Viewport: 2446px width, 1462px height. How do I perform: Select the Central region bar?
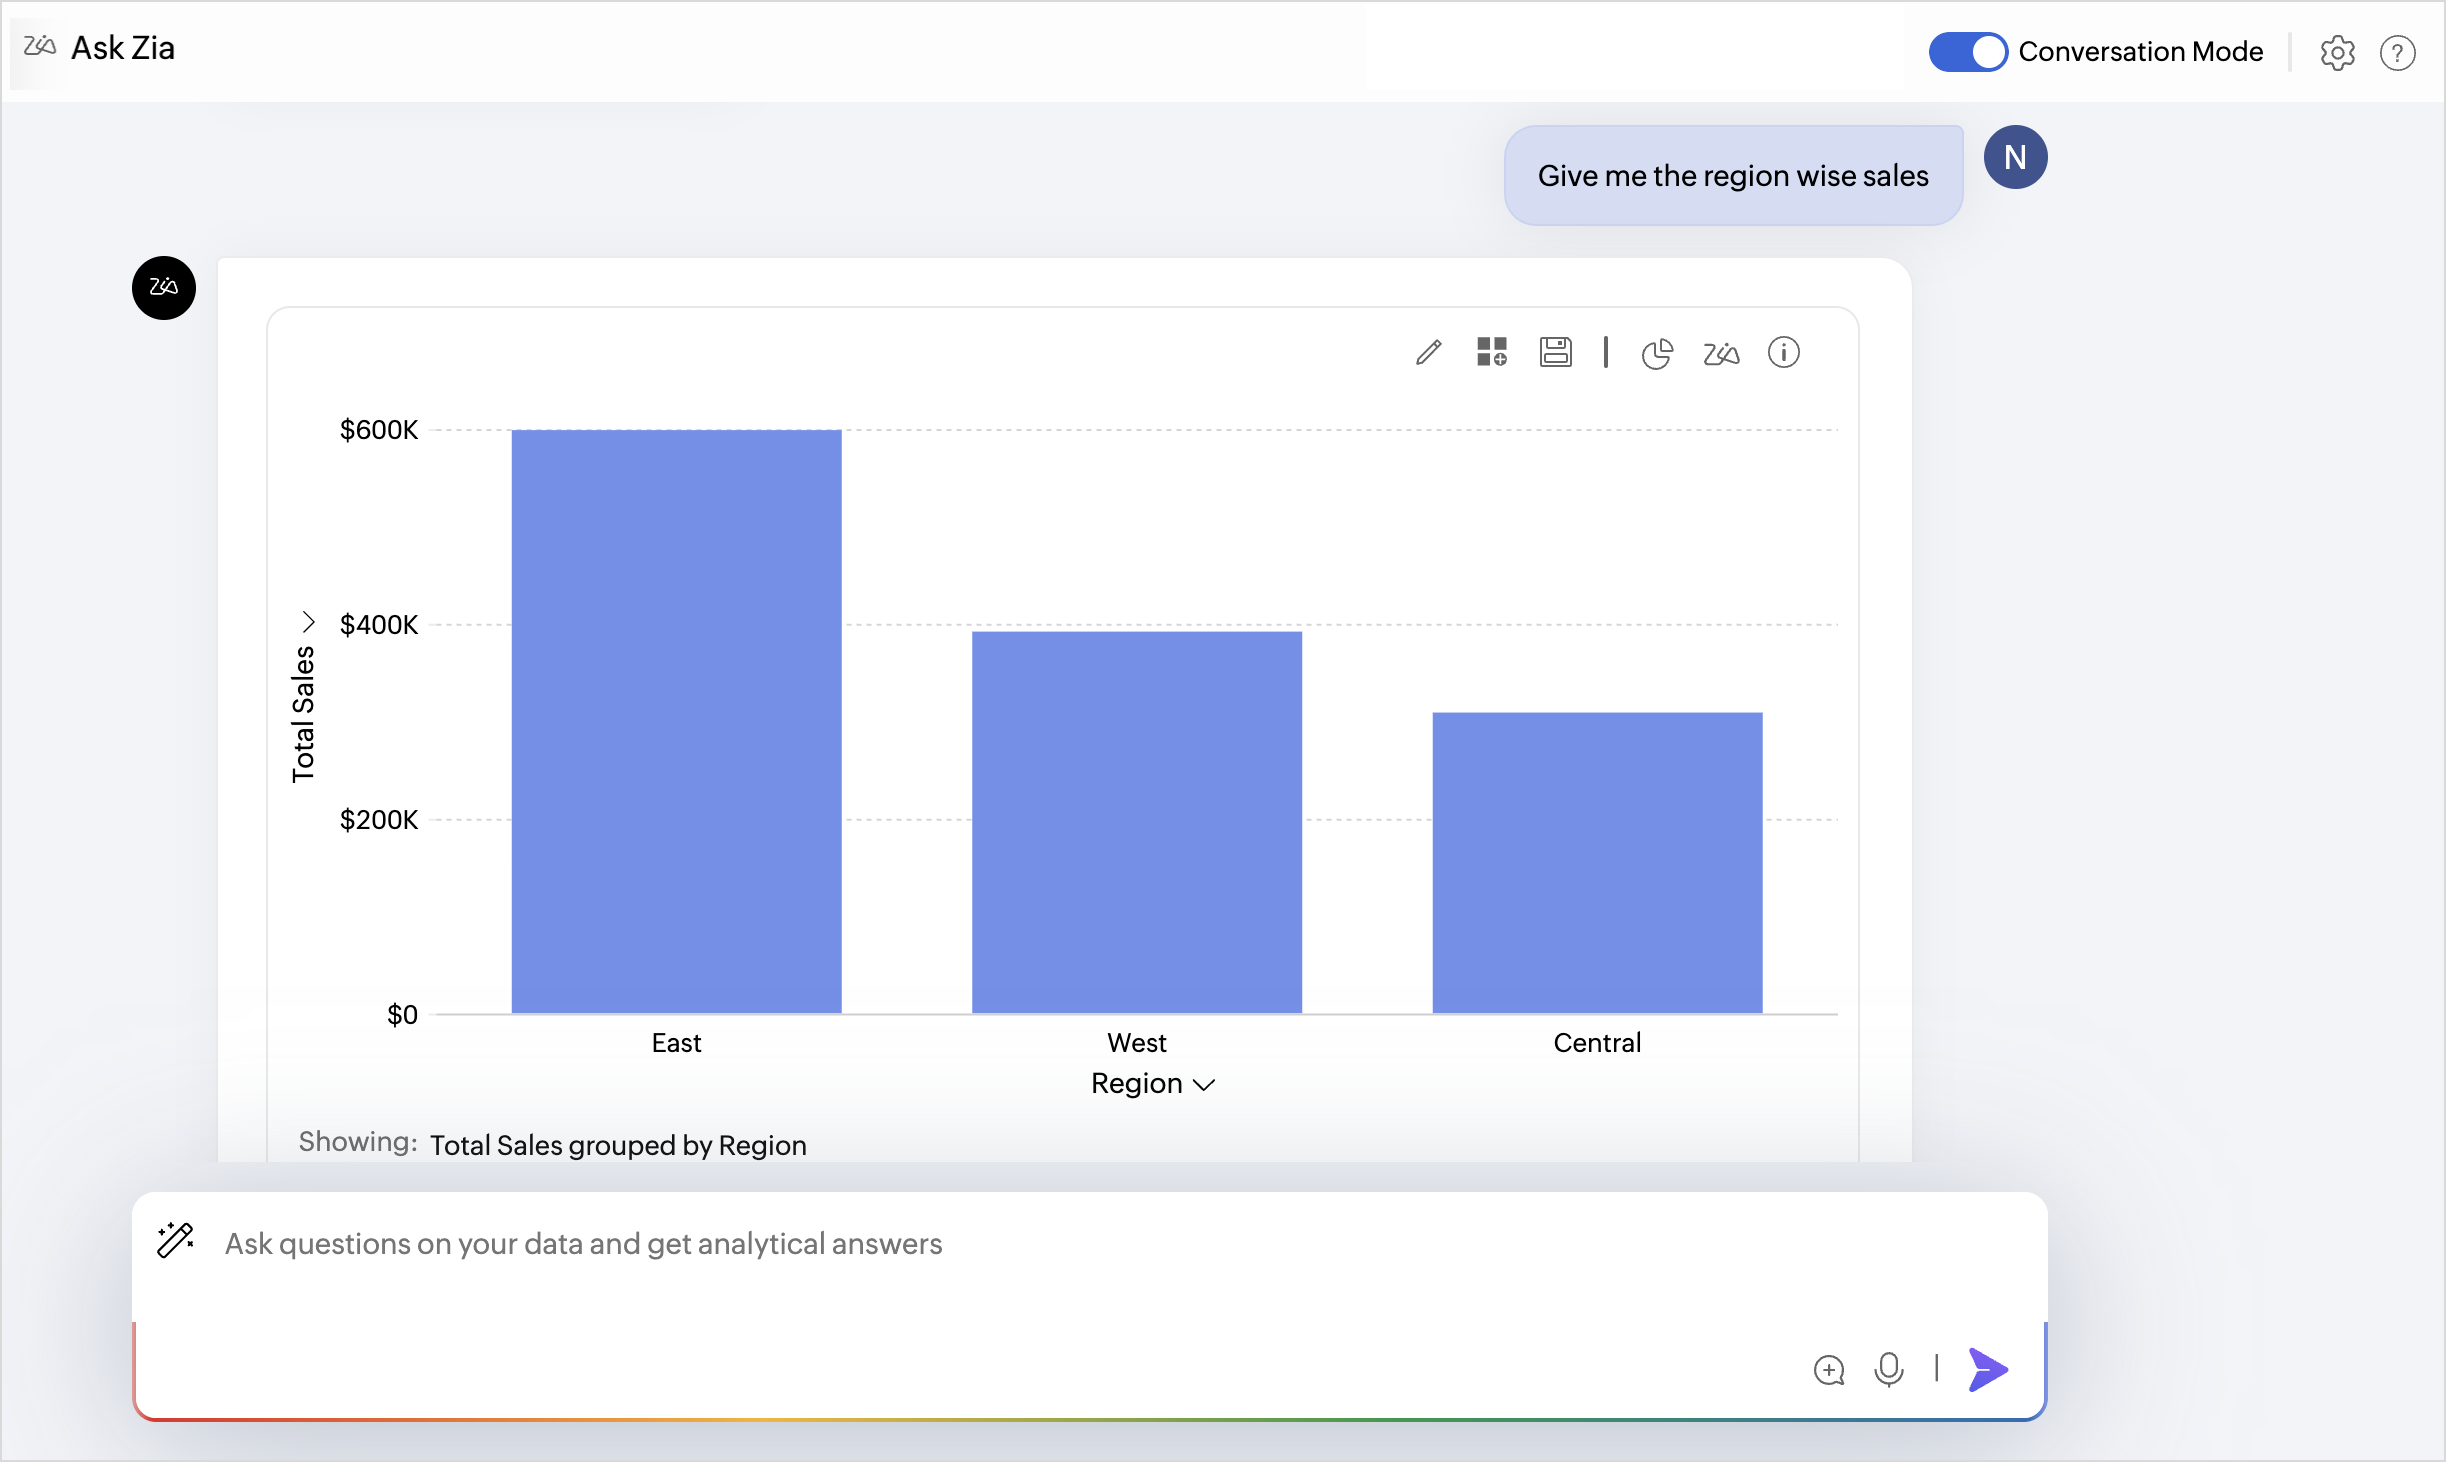1597,862
